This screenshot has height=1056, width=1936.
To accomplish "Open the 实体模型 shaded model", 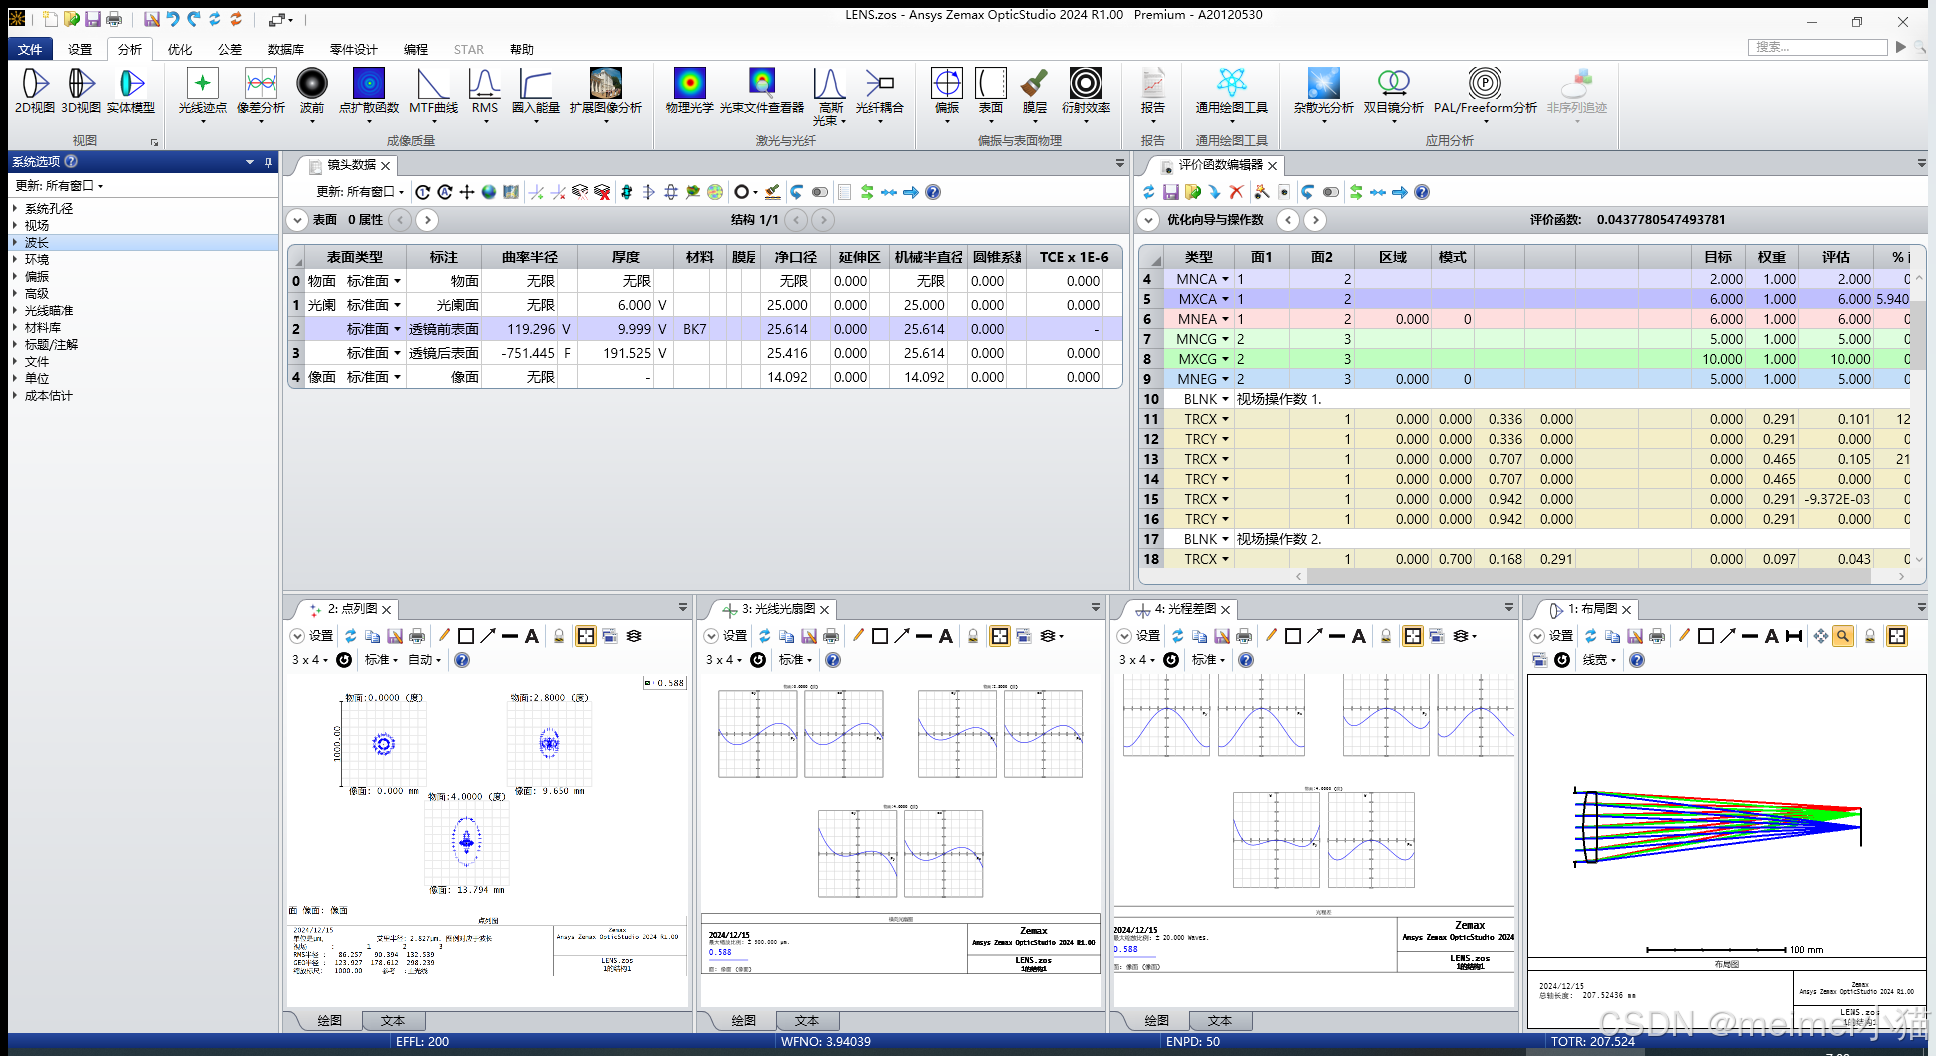I will pyautogui.click(x=131, y=91).
